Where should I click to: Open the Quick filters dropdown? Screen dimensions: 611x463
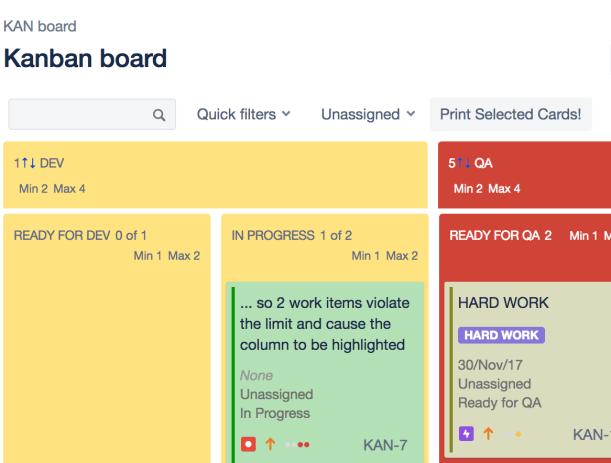click(x=243, y=114)
